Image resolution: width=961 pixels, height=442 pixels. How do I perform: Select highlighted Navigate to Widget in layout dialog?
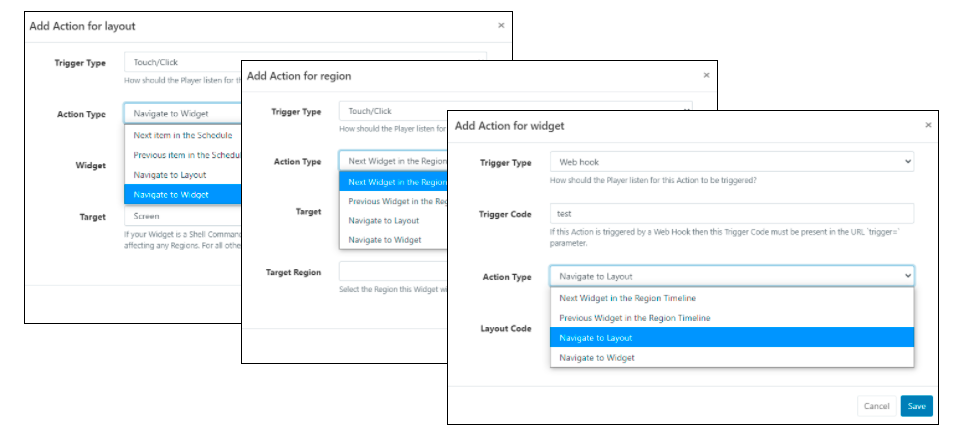(x=183, y=194)
